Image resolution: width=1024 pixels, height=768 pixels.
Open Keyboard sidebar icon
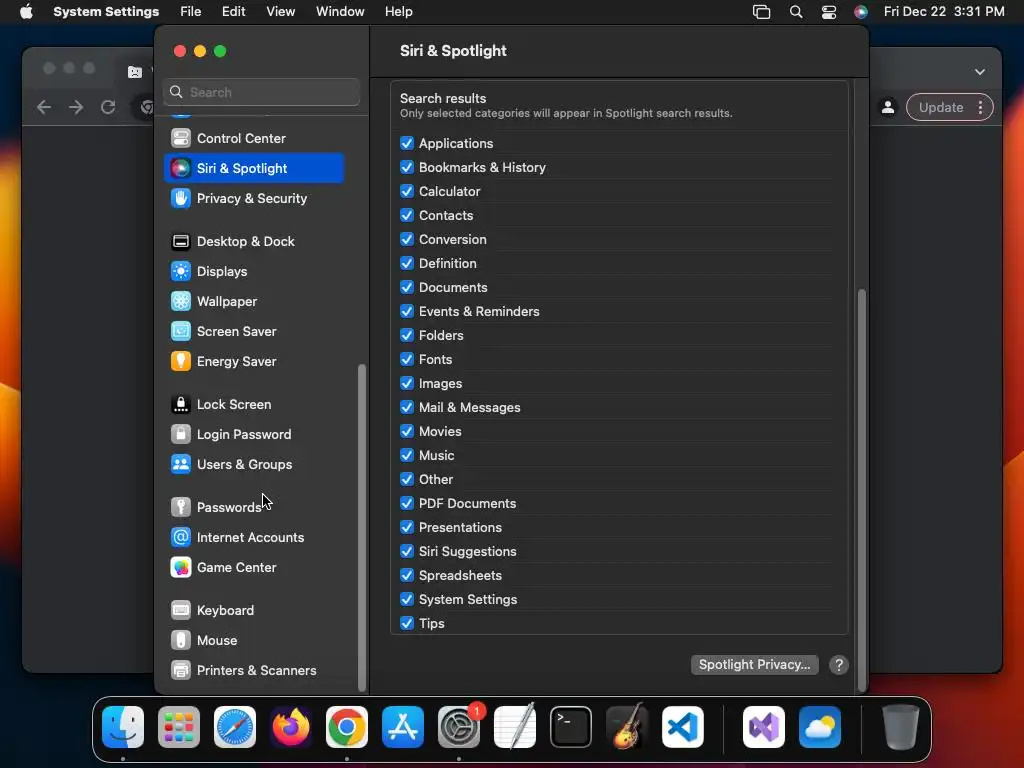(181, 611)
